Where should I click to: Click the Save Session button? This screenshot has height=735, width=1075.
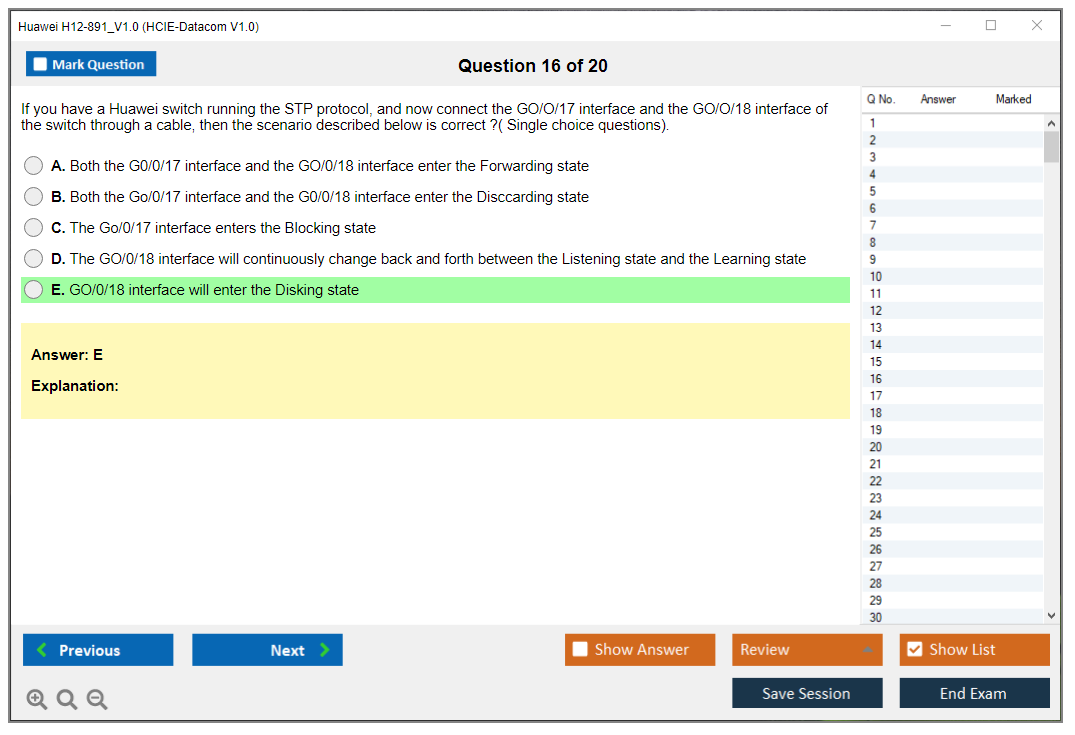coord(807,693)
